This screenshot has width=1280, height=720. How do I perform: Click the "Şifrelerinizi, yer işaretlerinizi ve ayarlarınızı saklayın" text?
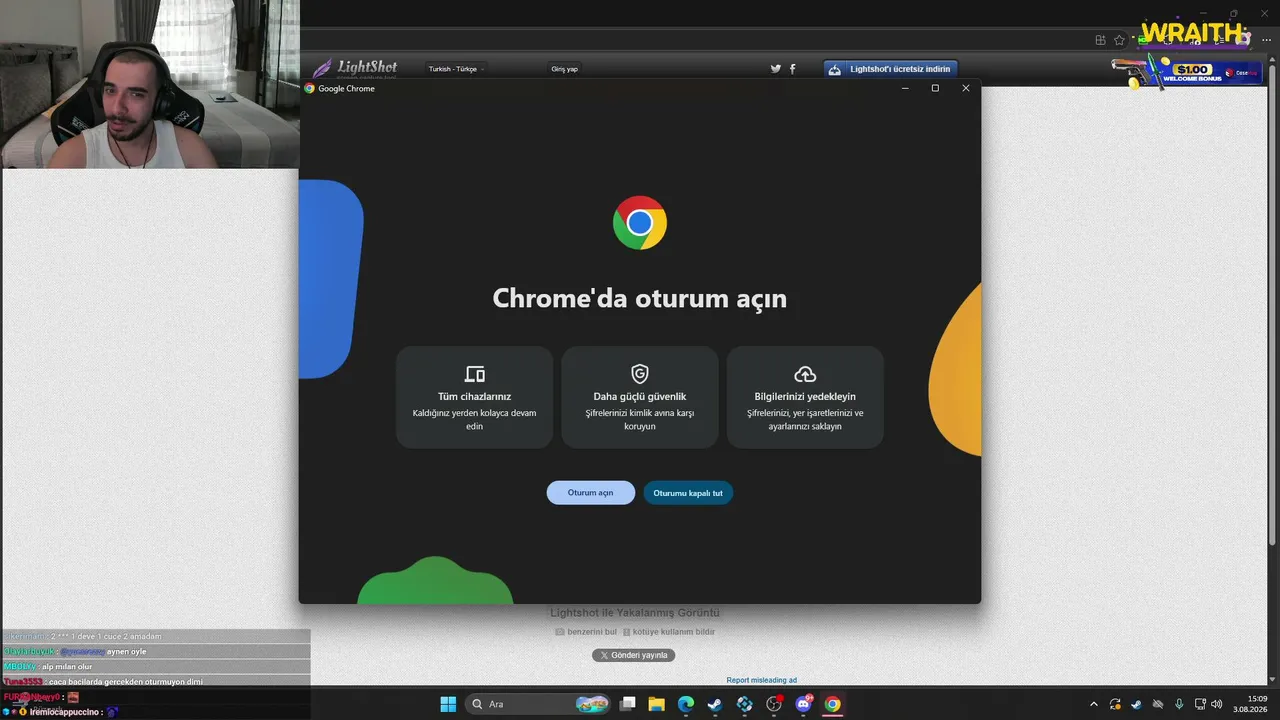point(805,419)
